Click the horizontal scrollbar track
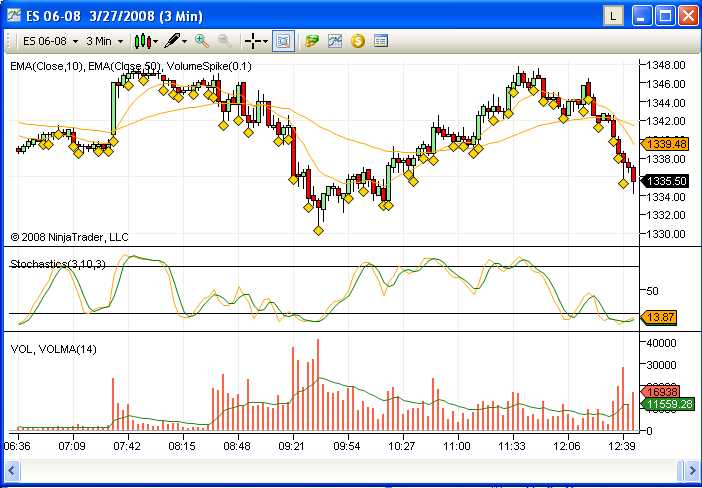Screen dimensions: 702x488 click(x=351, y=471)
